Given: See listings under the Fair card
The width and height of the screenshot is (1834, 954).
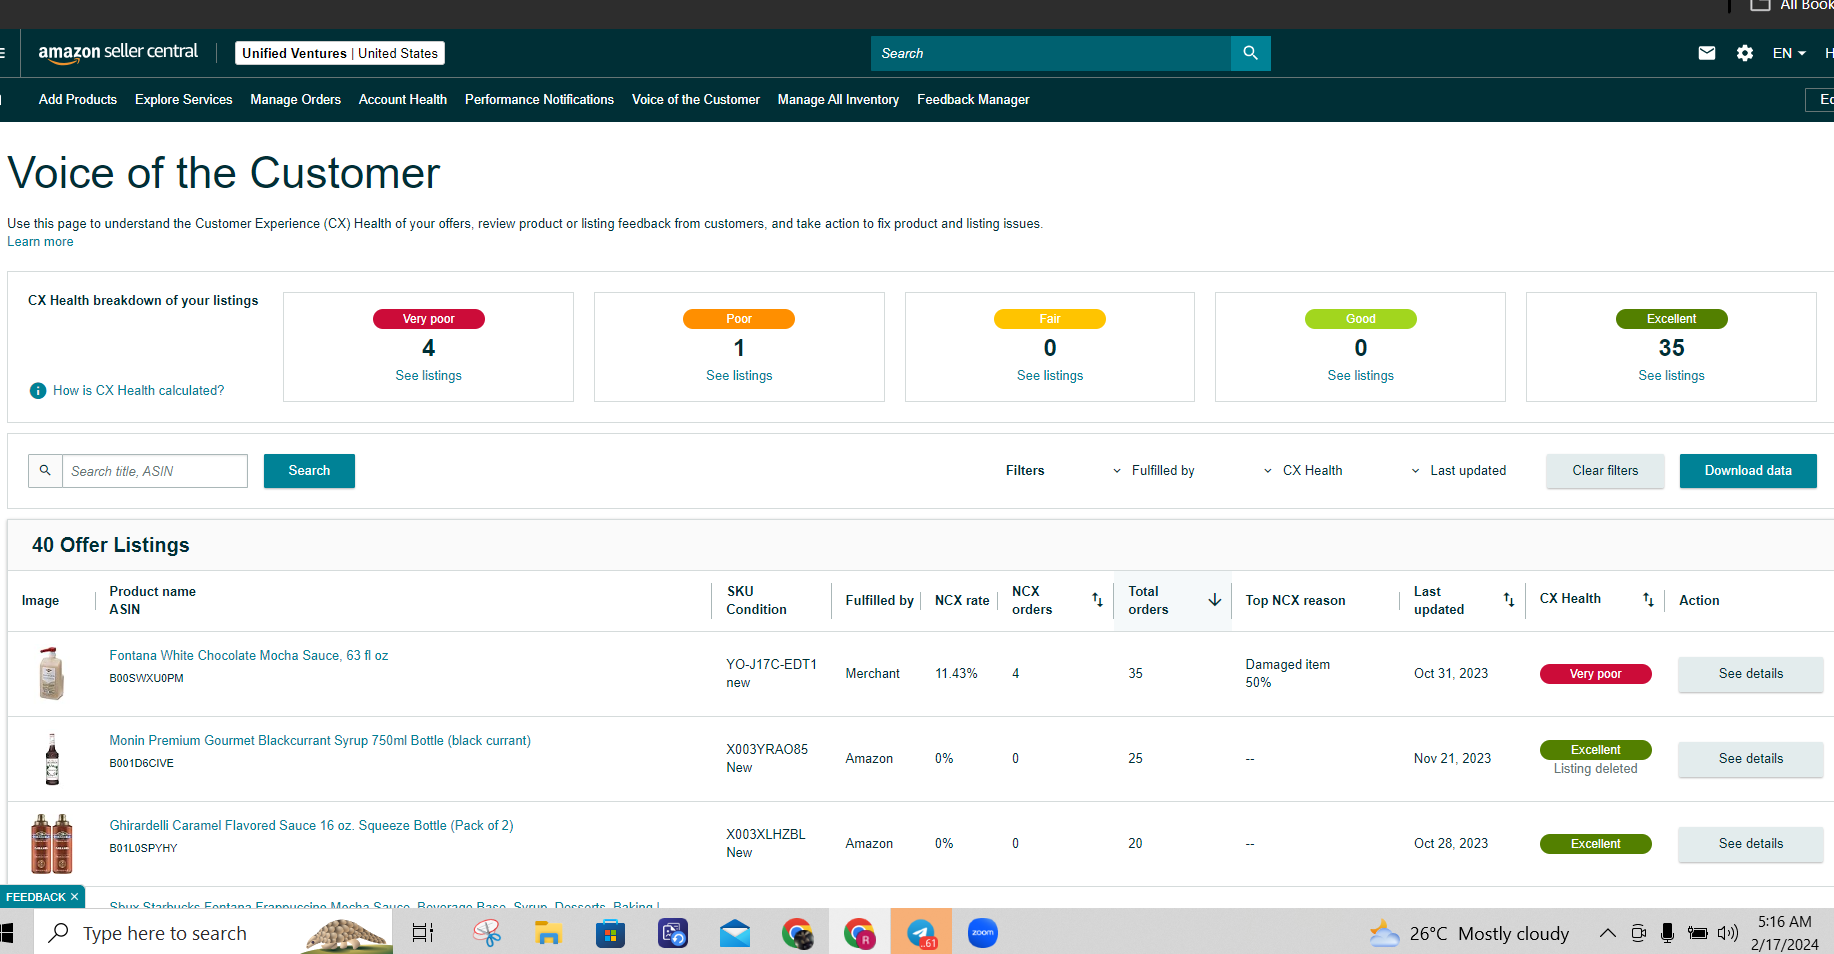Looking at the screenshot, I should click(x=1050, y=376).
